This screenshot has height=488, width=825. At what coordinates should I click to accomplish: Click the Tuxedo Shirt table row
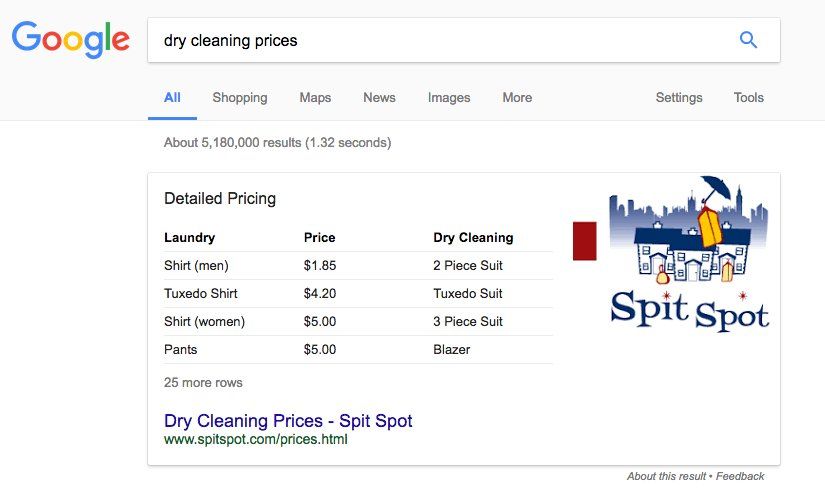(x=358, y=294)
